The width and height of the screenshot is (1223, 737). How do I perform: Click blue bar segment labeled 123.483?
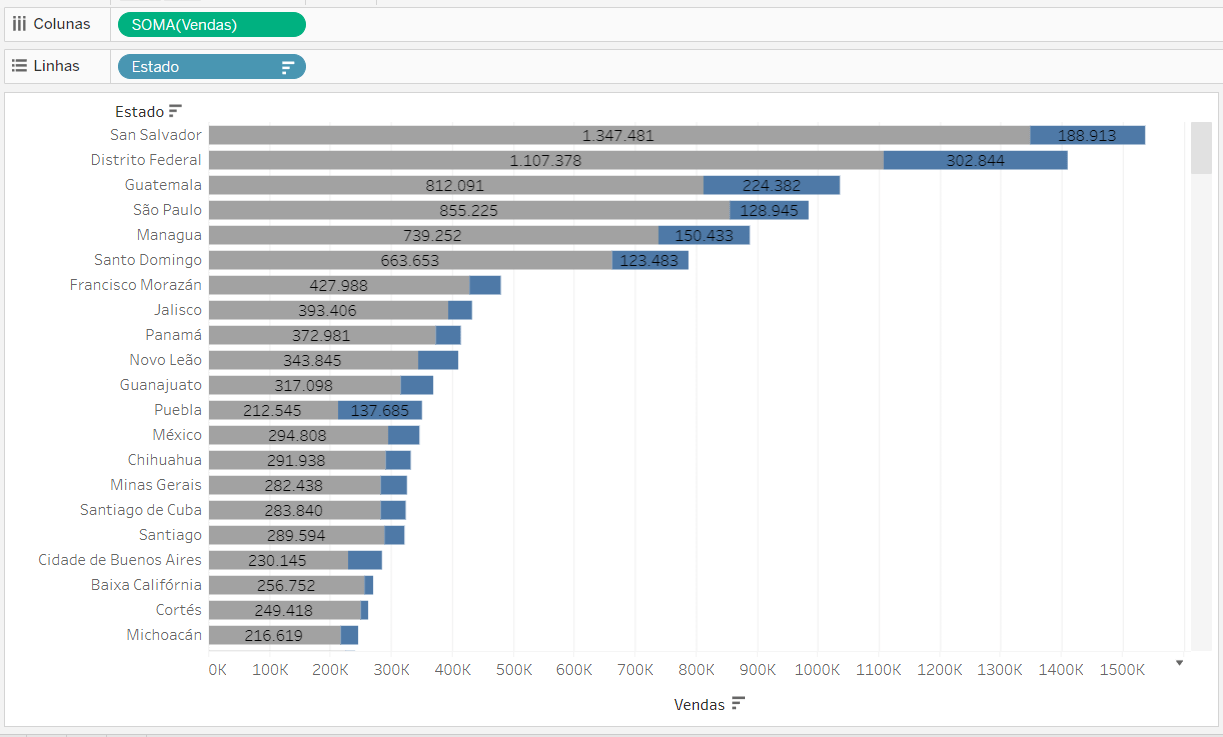click(x=651, y=260)
